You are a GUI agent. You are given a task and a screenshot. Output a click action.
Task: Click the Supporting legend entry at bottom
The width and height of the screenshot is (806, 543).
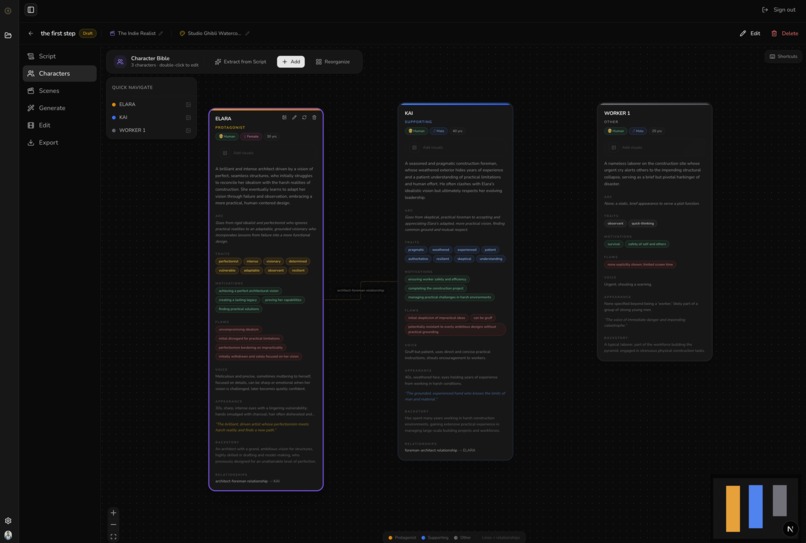[435, 538]
